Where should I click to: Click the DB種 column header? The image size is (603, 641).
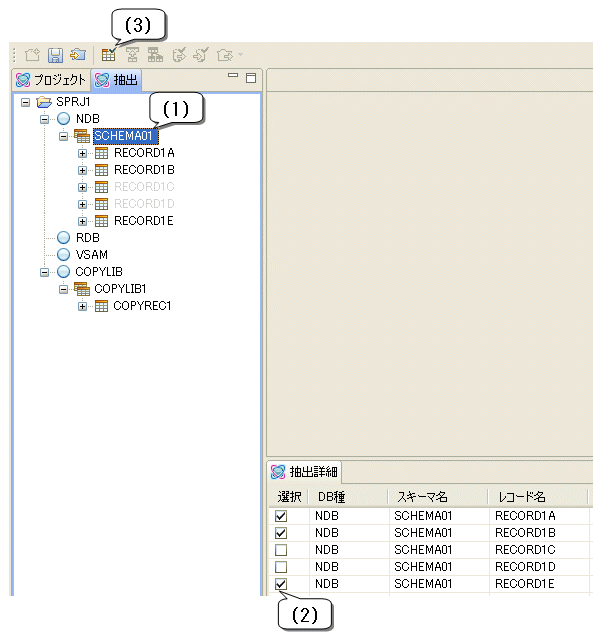(348, 497)
